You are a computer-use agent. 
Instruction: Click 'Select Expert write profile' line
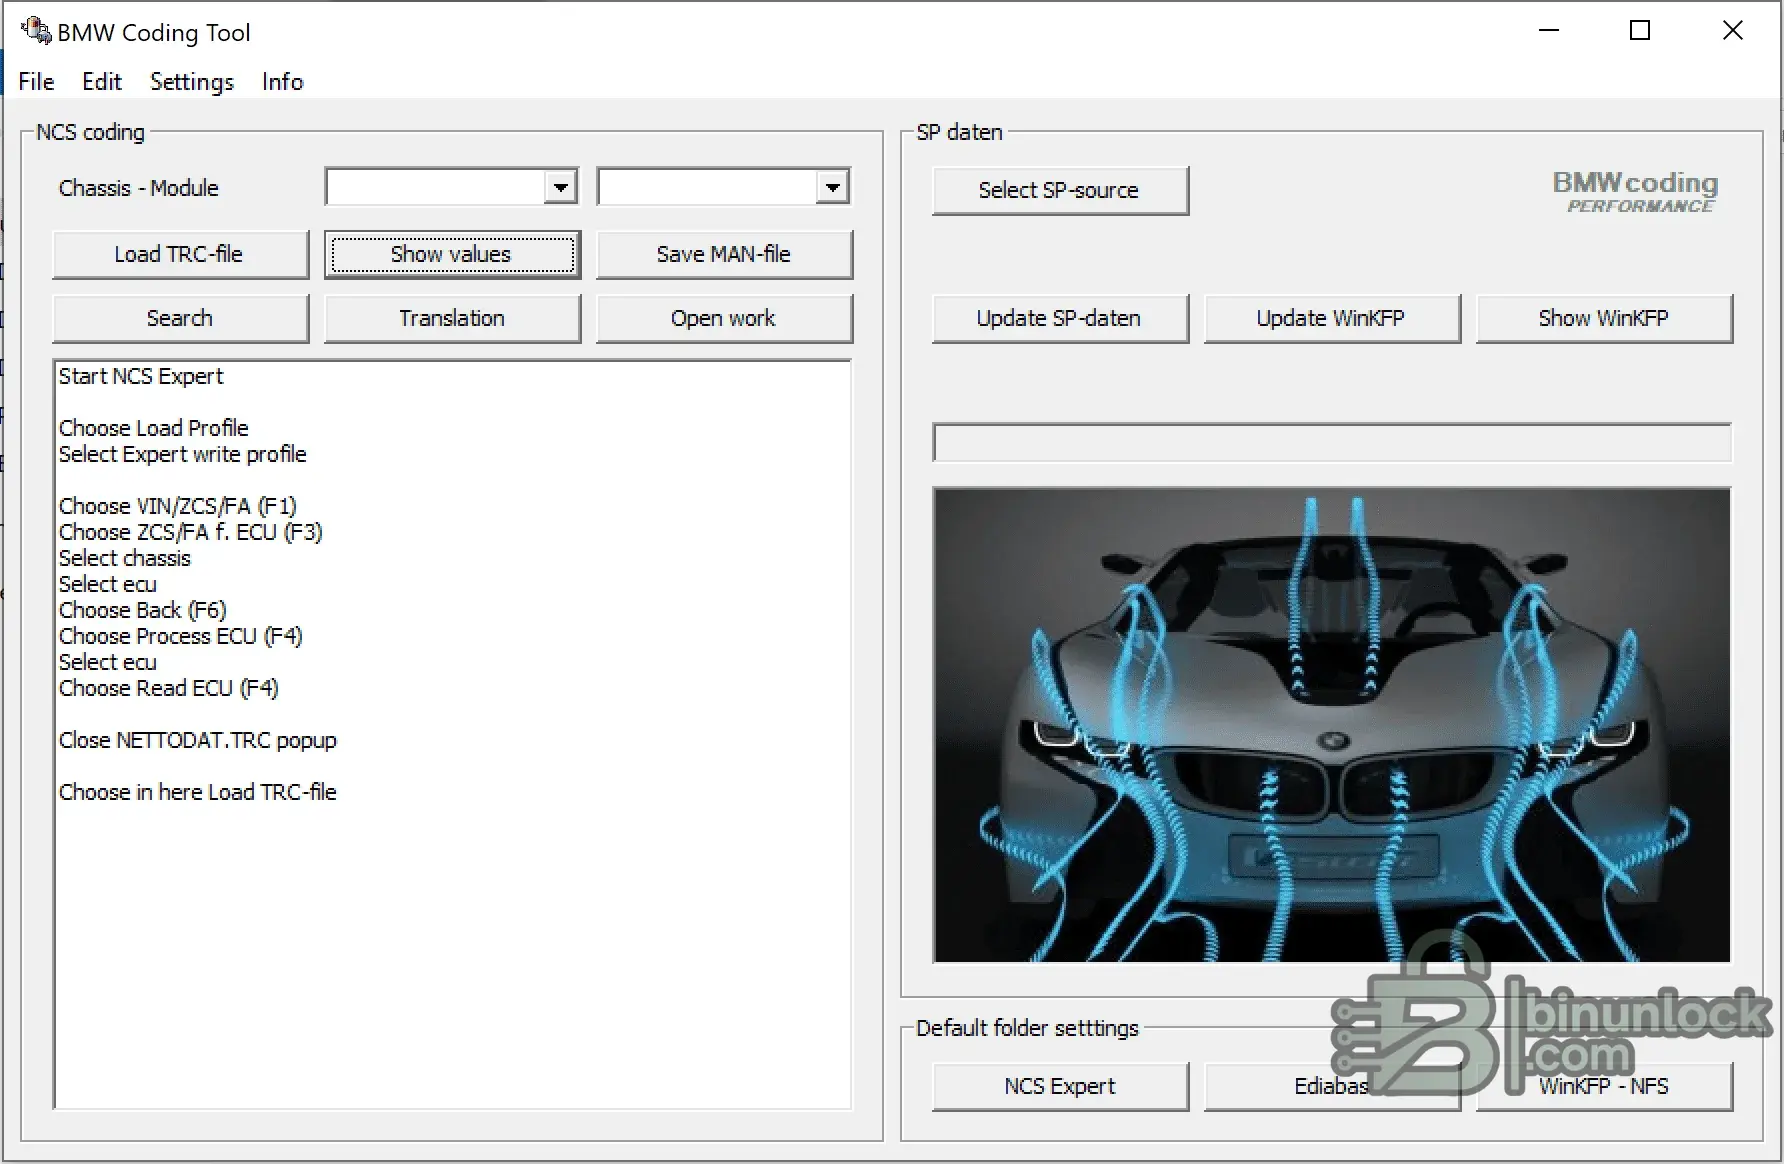click(182, 454)
